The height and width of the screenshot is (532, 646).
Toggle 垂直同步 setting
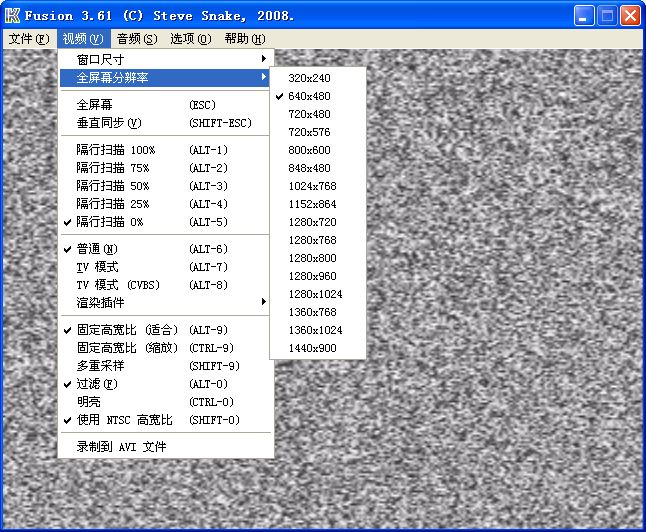pyautogui.click(x=110, y=123)
